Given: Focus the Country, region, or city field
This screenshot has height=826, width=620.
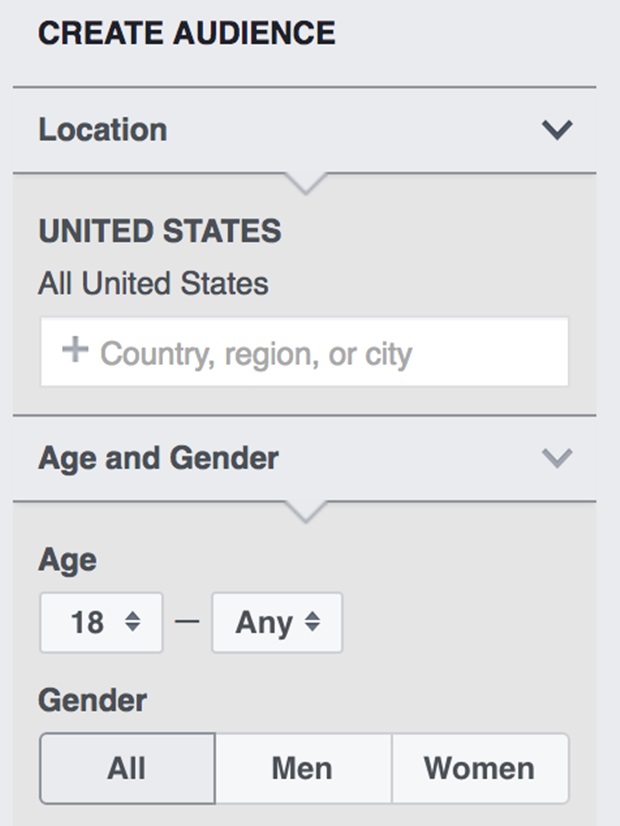Looking at the screenshot, I should click(304, 352).
